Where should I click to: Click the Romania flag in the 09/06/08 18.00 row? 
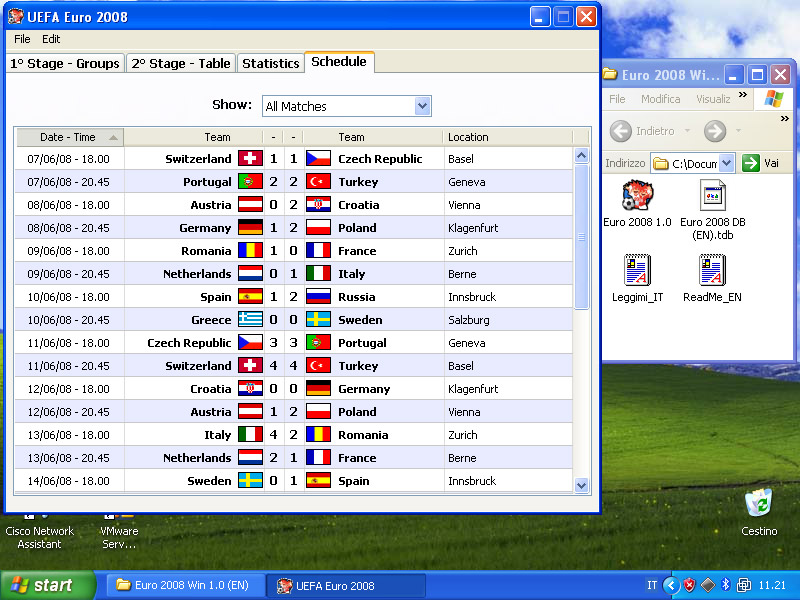point(251,251)
